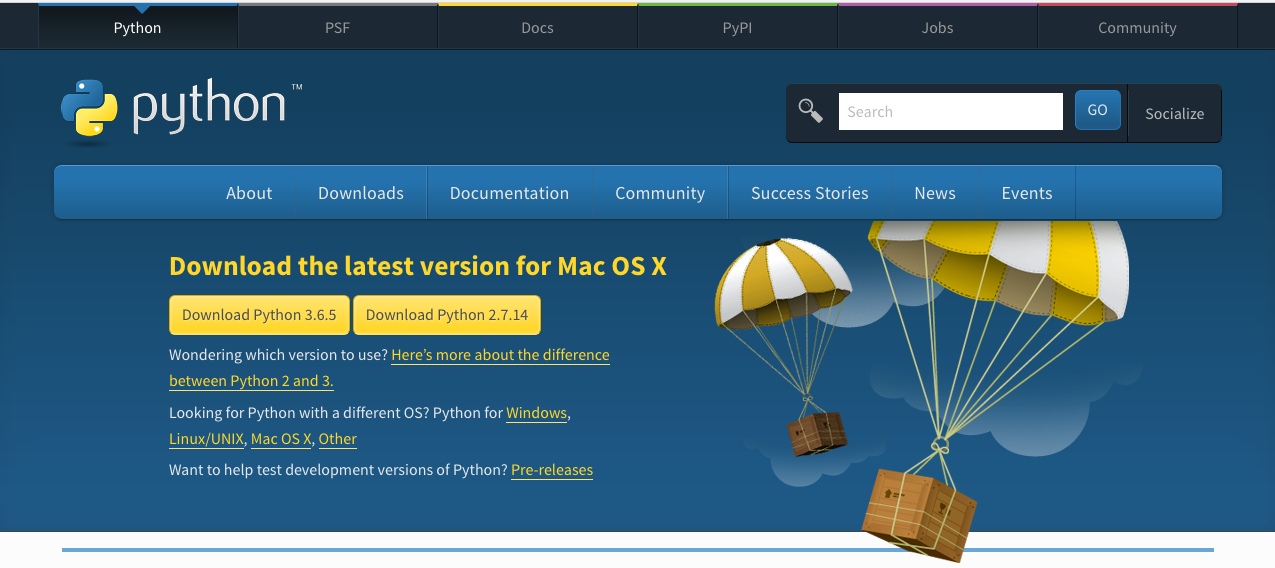The height and width of the screenshot is (568, 1275).
Task: Follow the Other OS link
Action: click(338, 439)
